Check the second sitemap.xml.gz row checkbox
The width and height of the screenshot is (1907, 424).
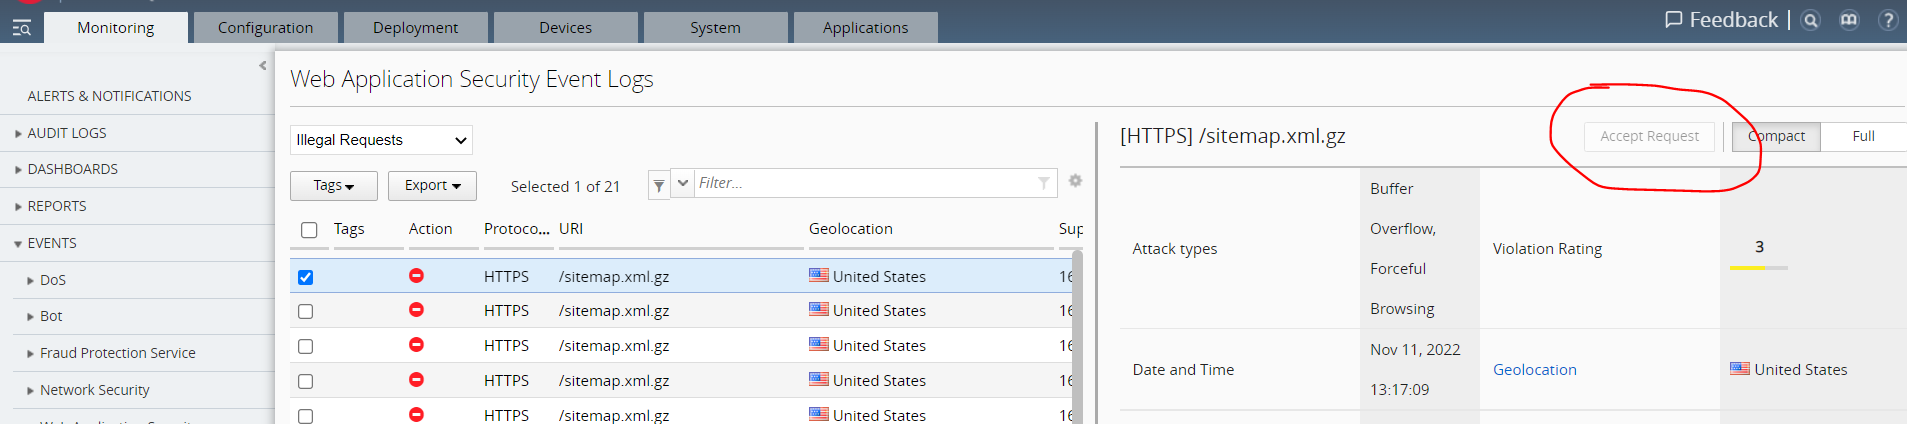click(306, 311)
